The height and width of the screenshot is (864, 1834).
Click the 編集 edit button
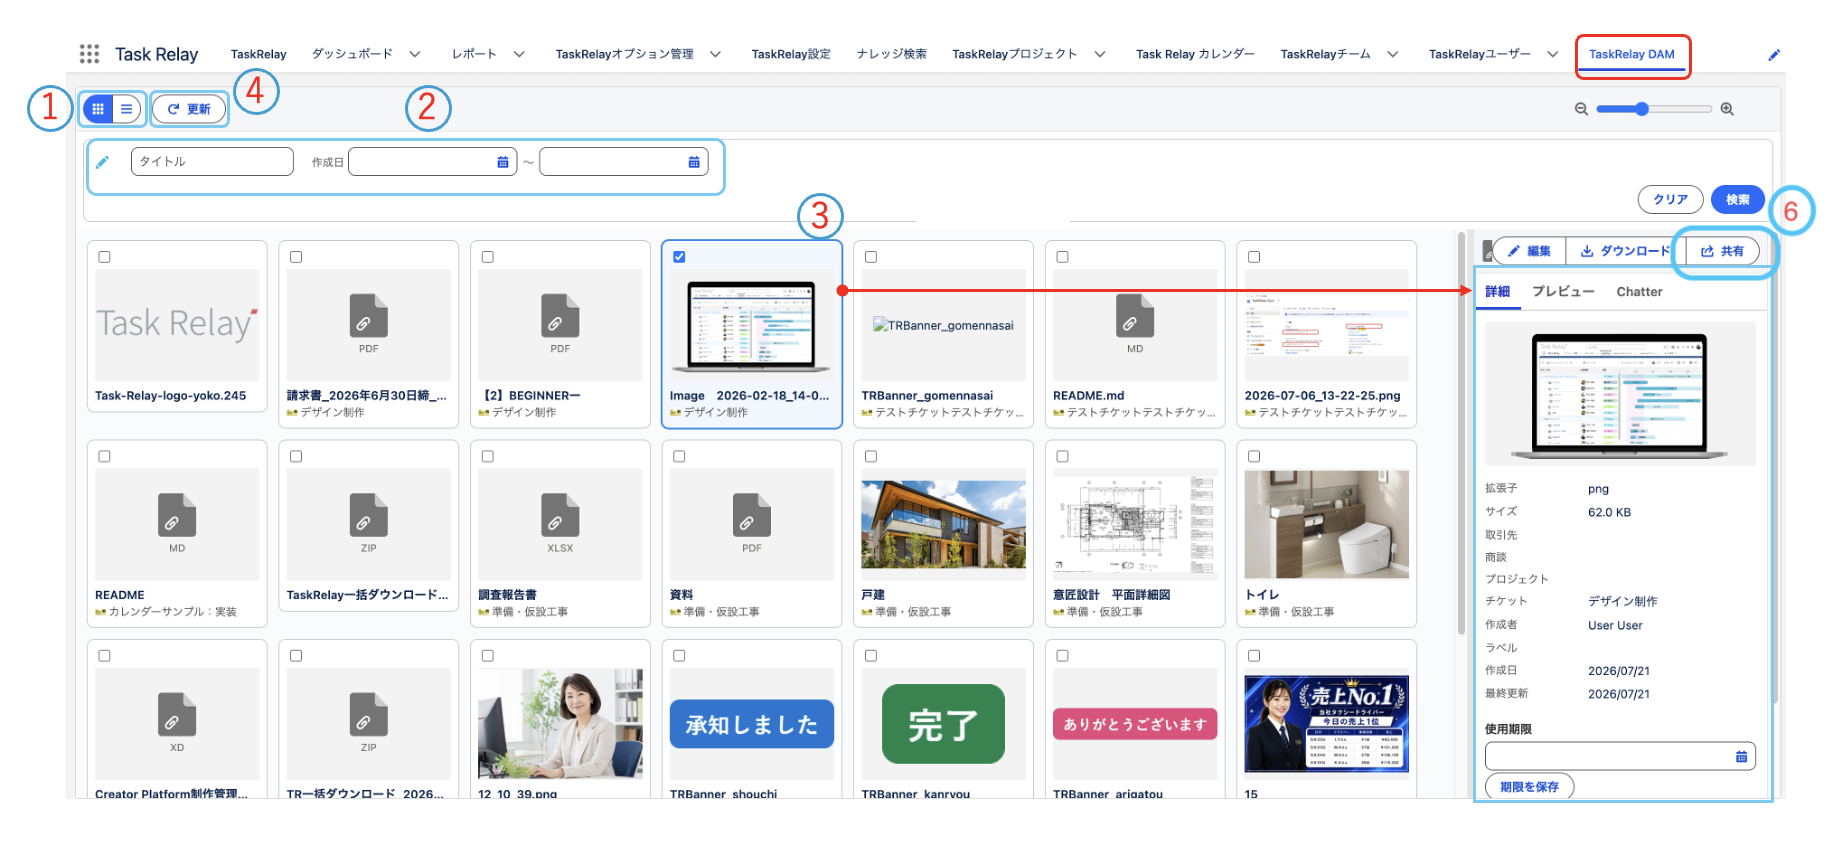coord(1529,251)
